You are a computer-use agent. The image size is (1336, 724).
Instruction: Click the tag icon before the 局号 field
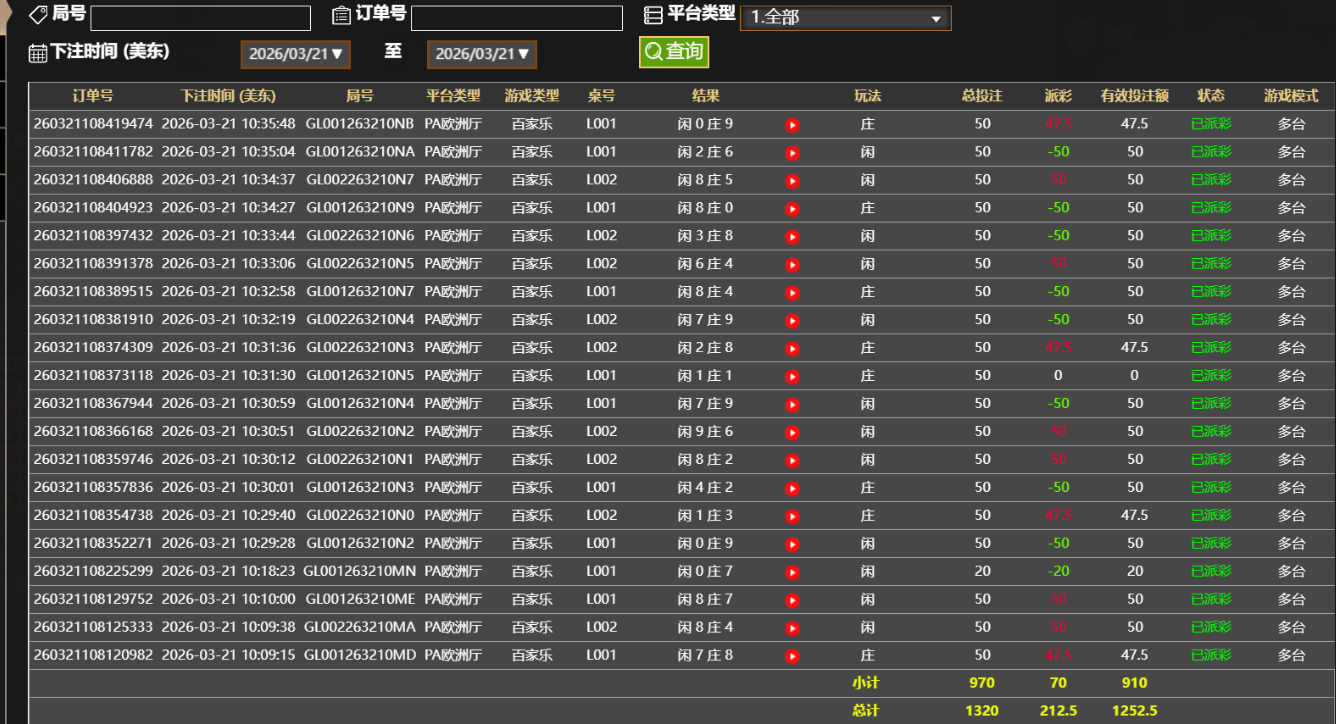coord(39,15)
